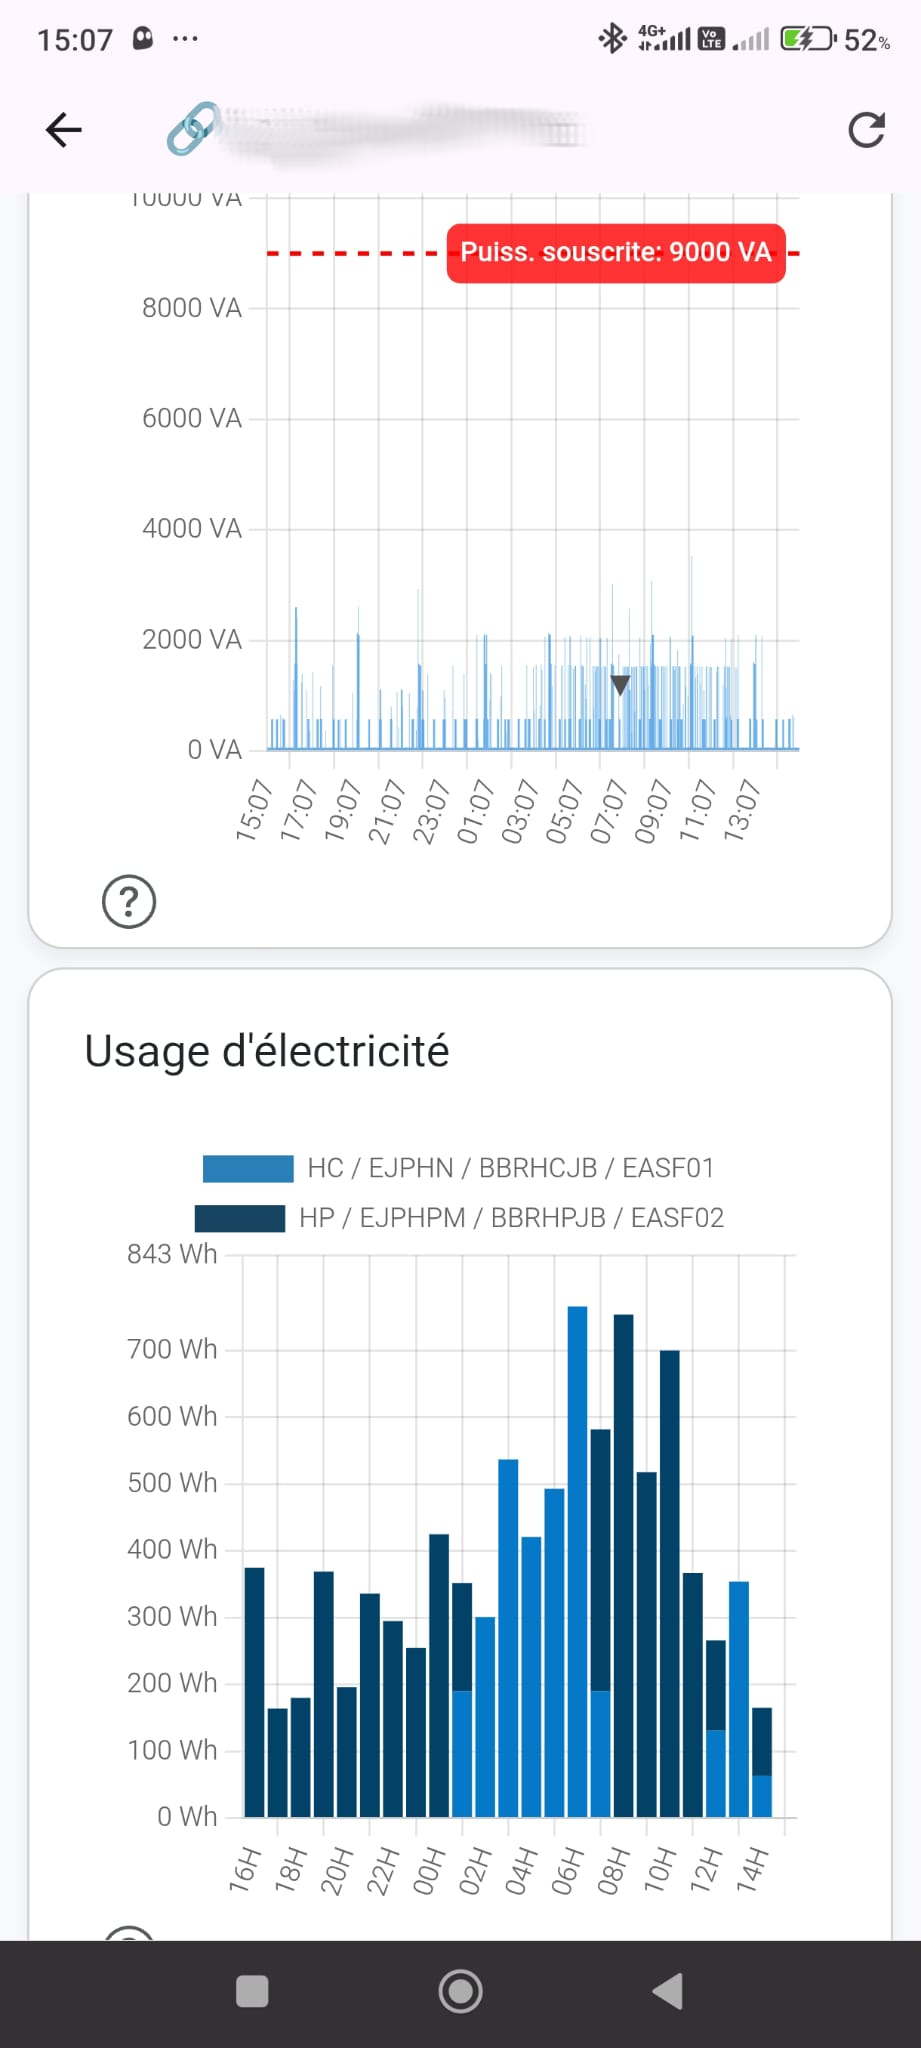This screenshot has width=921, height=2048.
Task: Tap the blurred URL address field
Action: pyautogui.click(x=400, y=130)
